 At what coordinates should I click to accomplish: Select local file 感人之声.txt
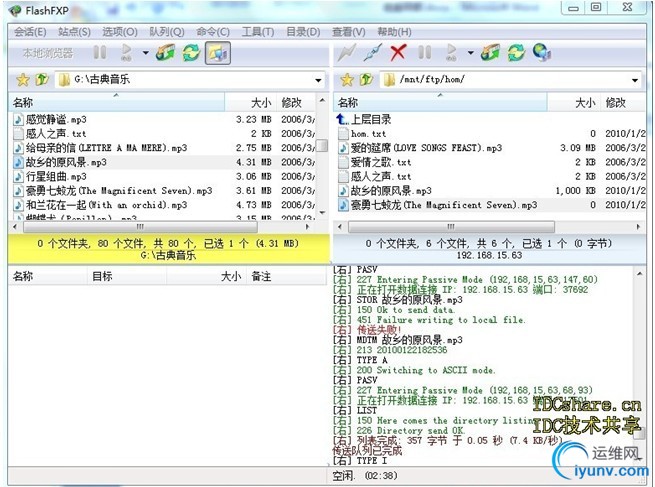point(163,134)
